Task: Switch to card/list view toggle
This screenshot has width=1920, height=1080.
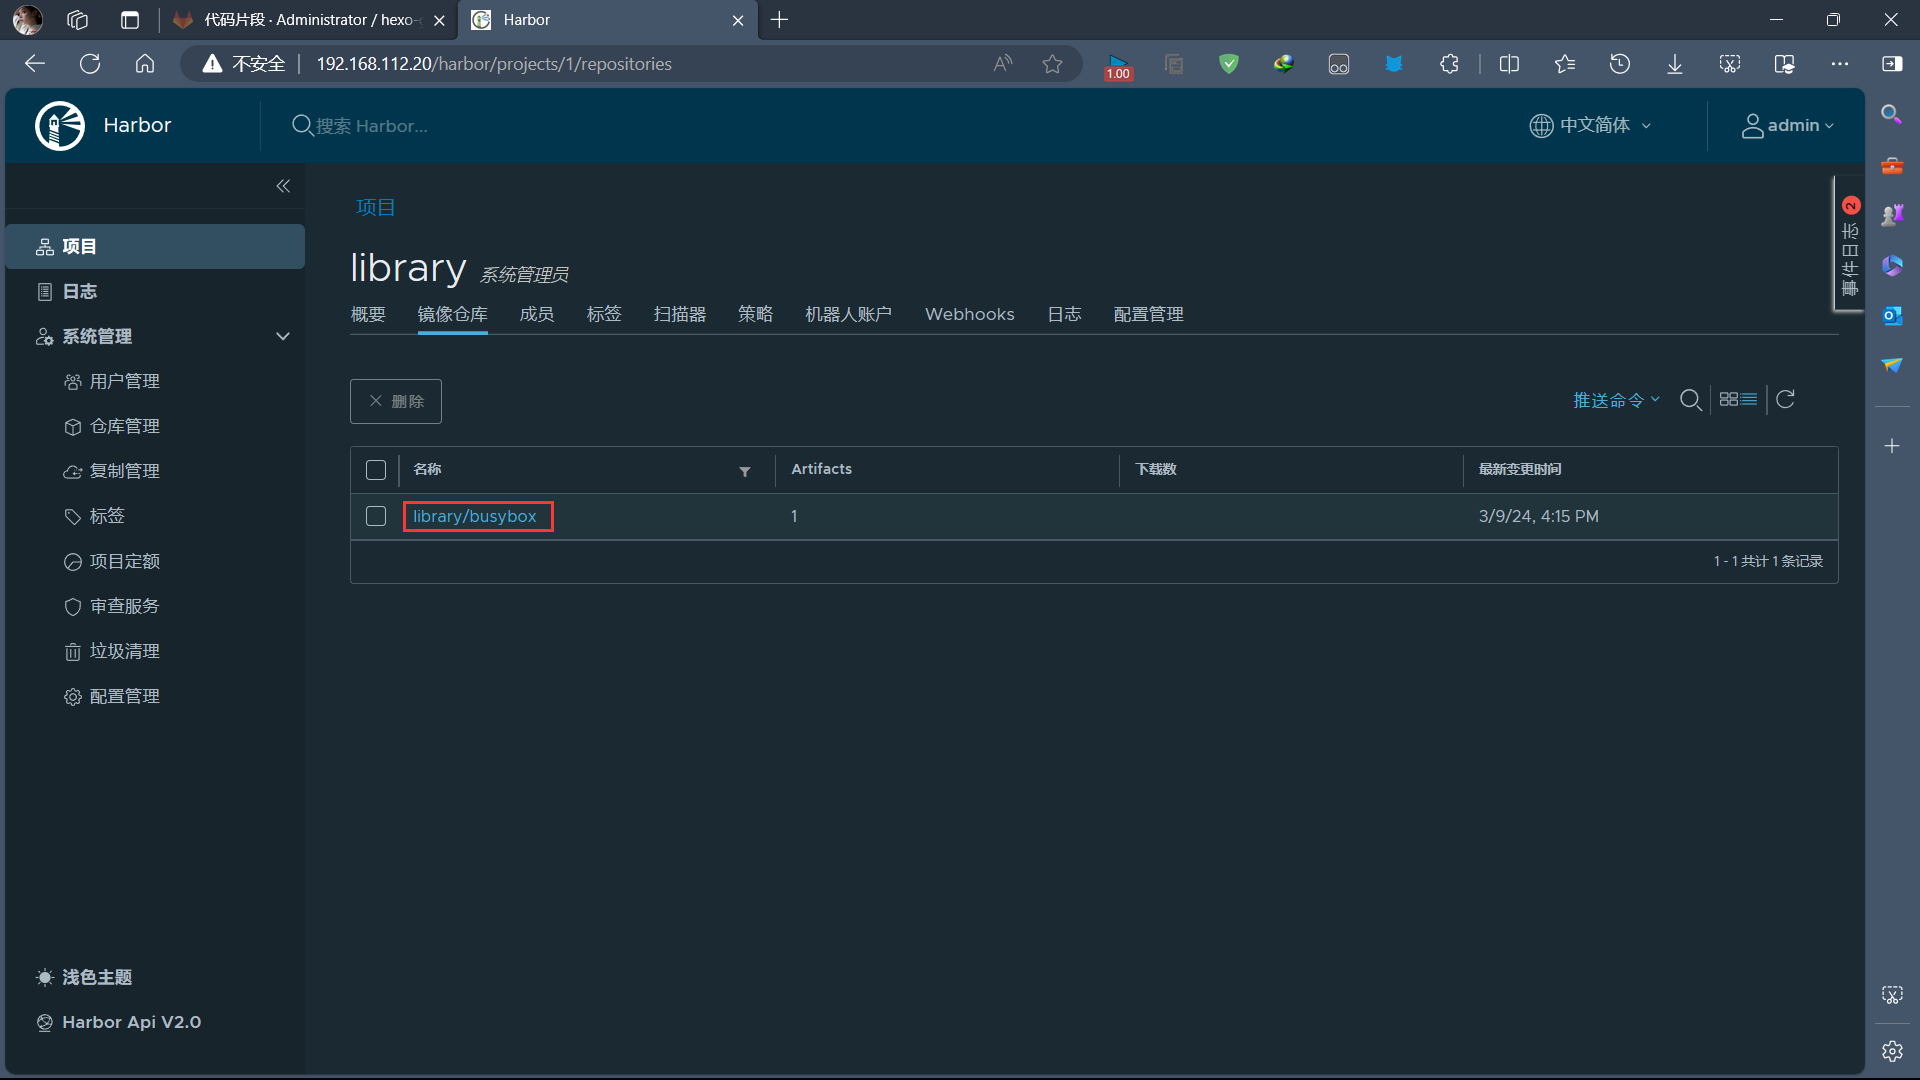Action: 1738,400
